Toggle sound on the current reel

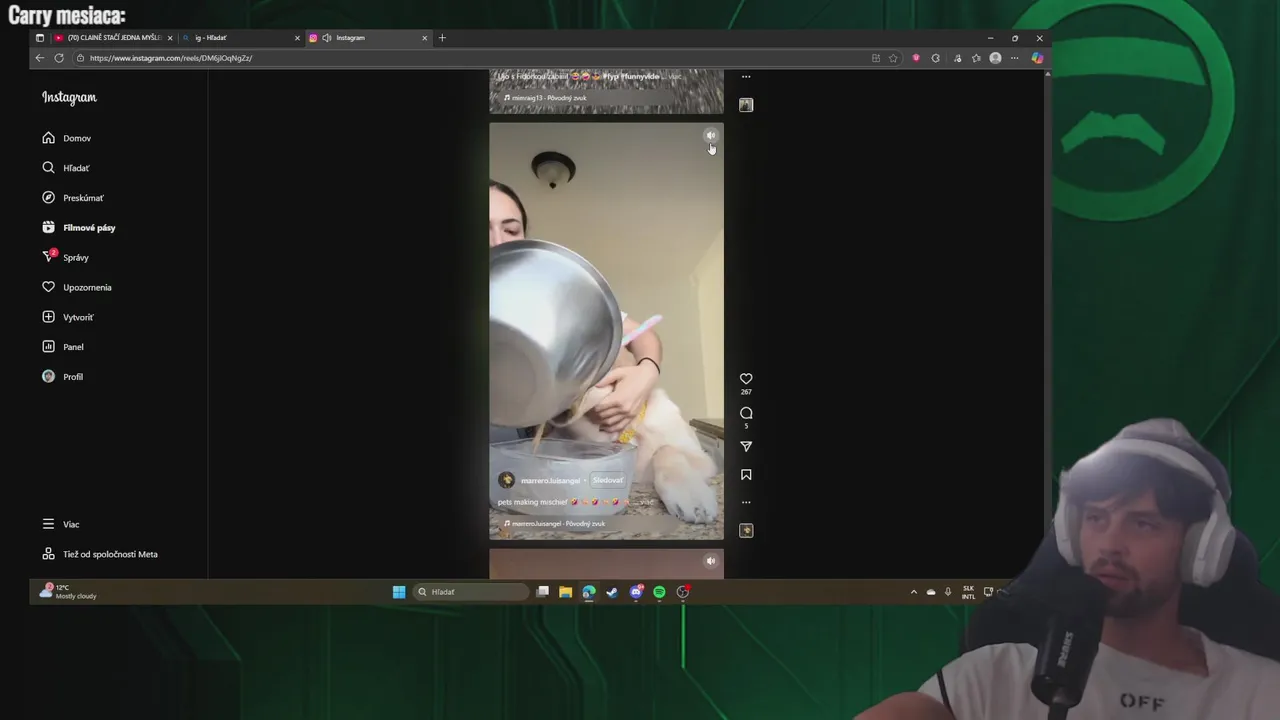711,136
